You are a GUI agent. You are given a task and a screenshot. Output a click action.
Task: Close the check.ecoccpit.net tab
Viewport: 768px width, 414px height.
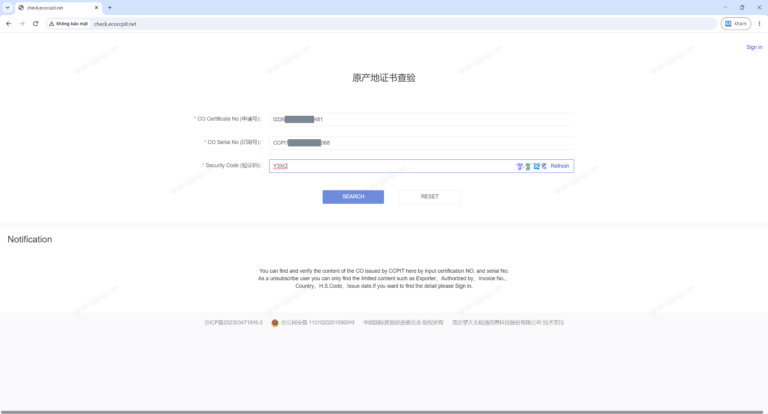tap(96, 7)
